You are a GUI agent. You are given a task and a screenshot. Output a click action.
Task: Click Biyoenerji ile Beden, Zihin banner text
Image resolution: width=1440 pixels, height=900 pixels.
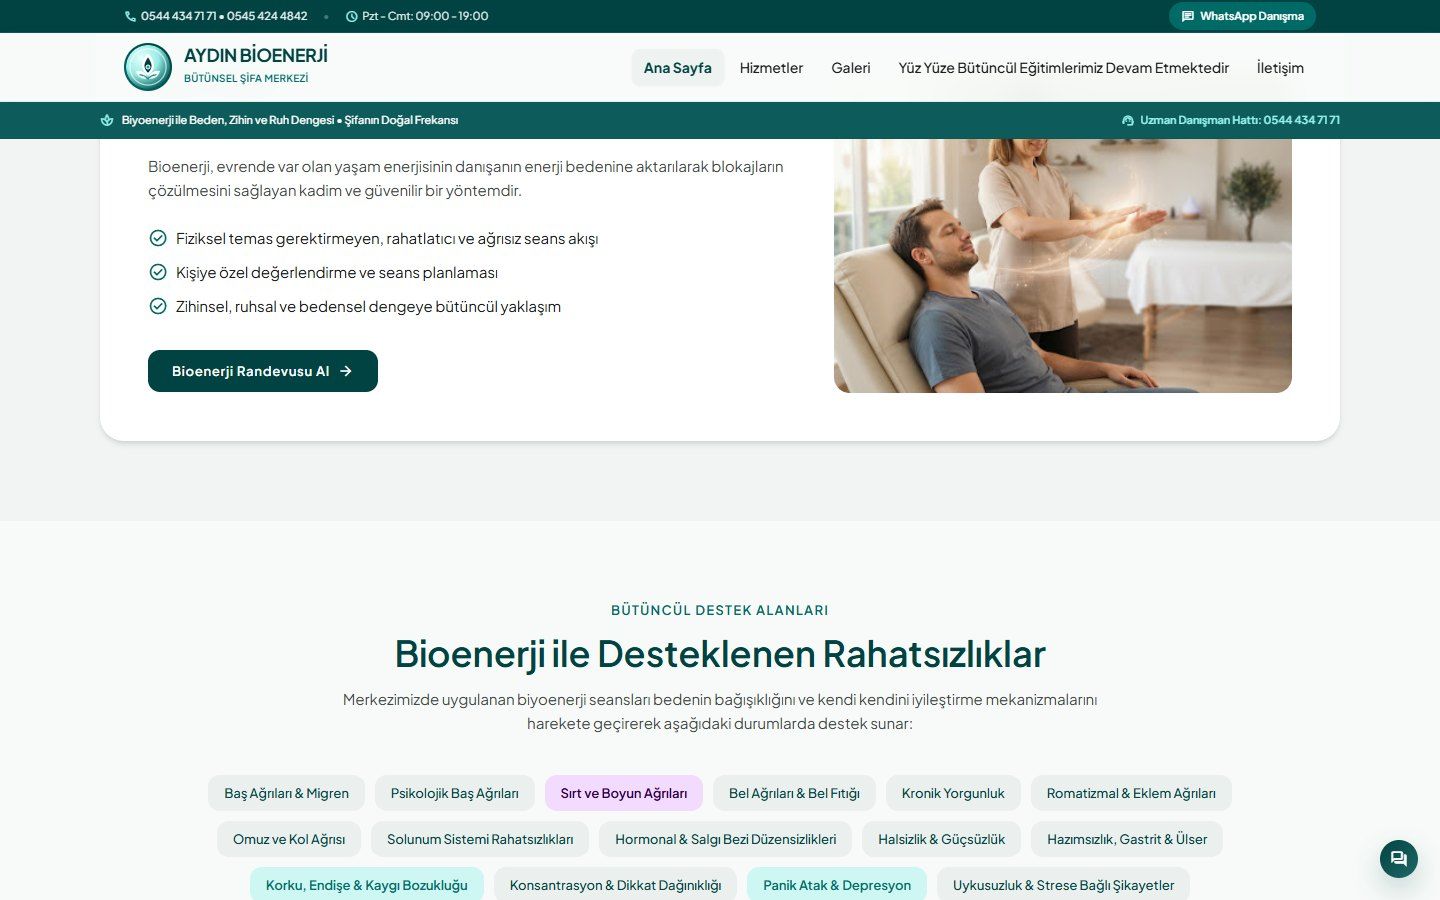point(290,120)
